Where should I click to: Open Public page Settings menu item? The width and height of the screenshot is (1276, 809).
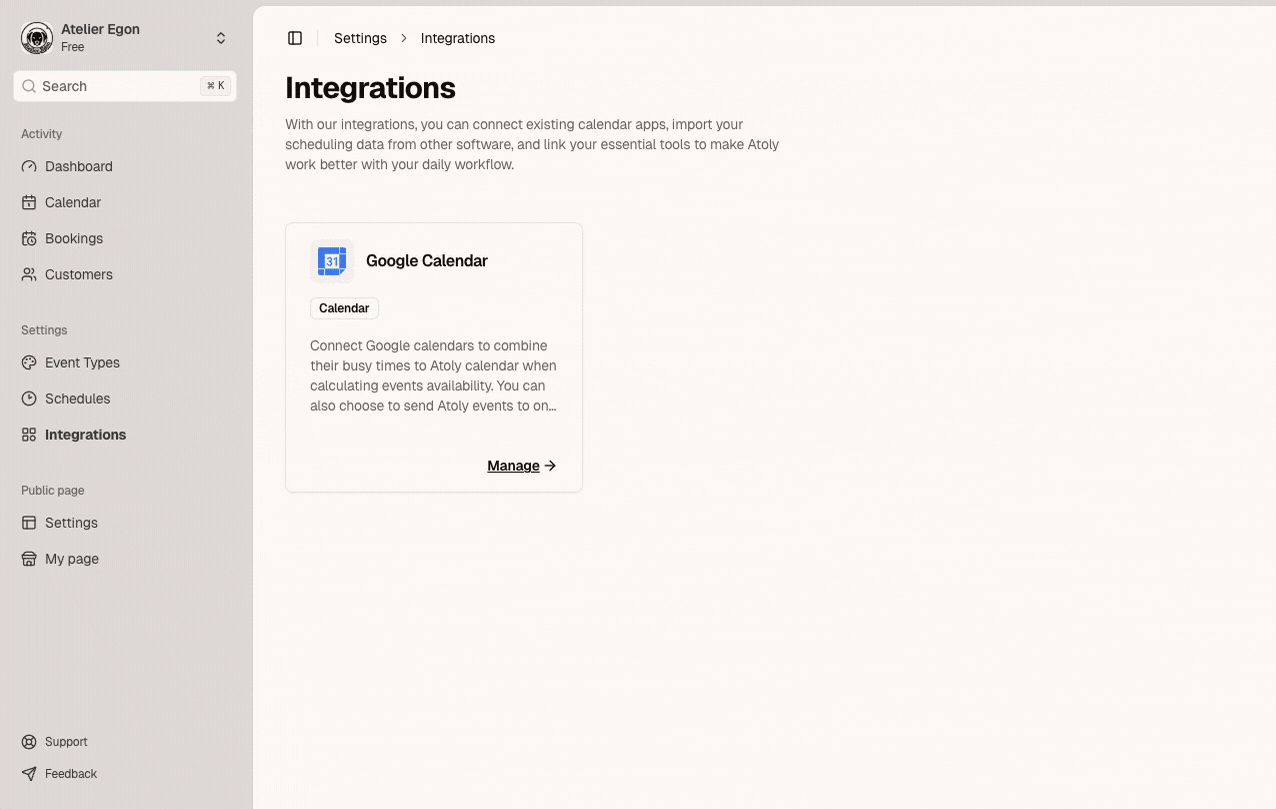(71, 523)
